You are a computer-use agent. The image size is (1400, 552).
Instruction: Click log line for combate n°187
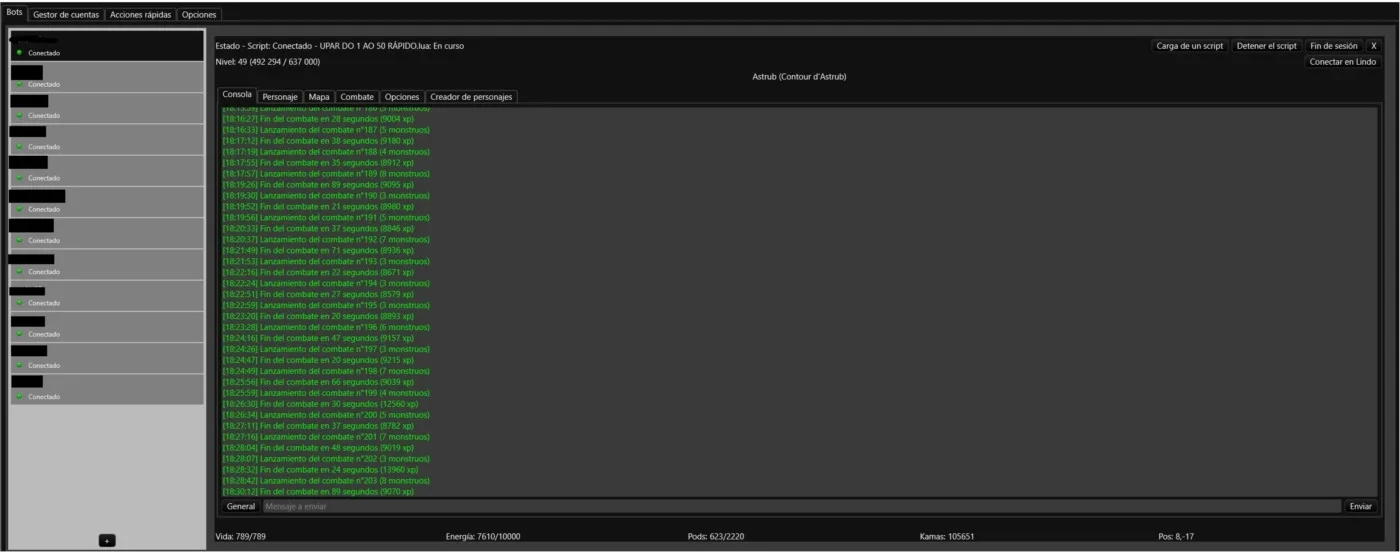(326, 130)
